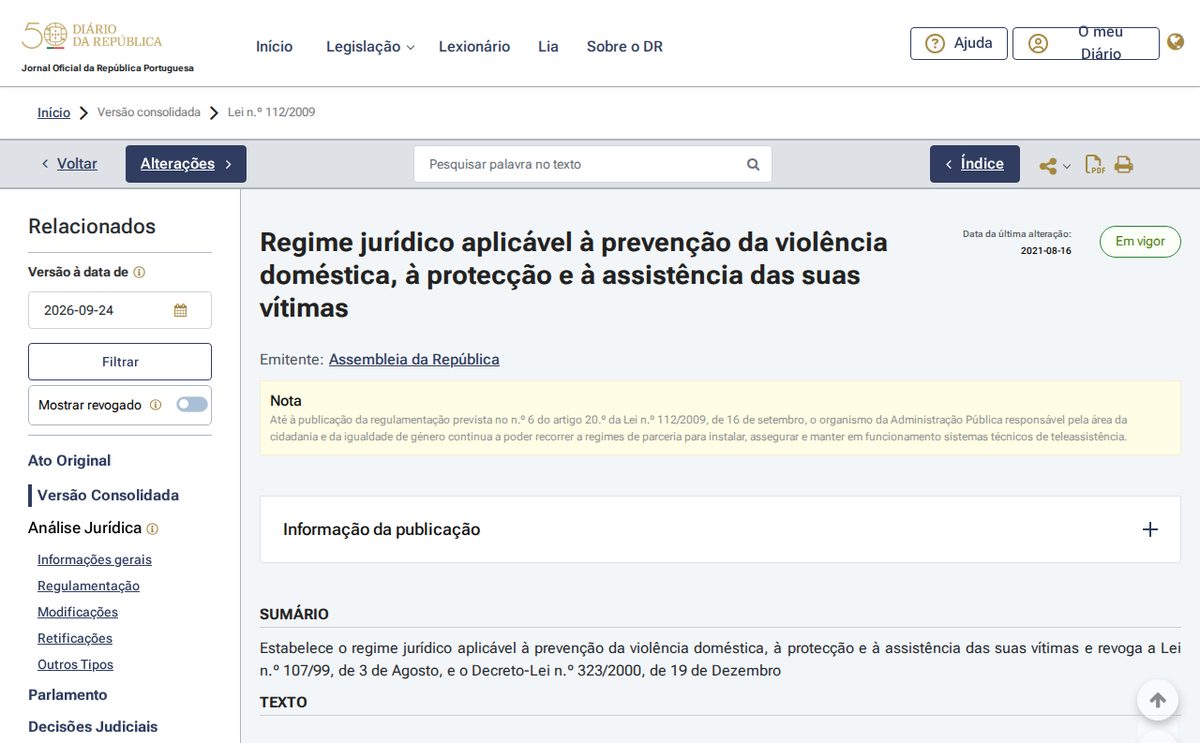Select Parlamento in sidebar
1200x743 pixels.
68,695
